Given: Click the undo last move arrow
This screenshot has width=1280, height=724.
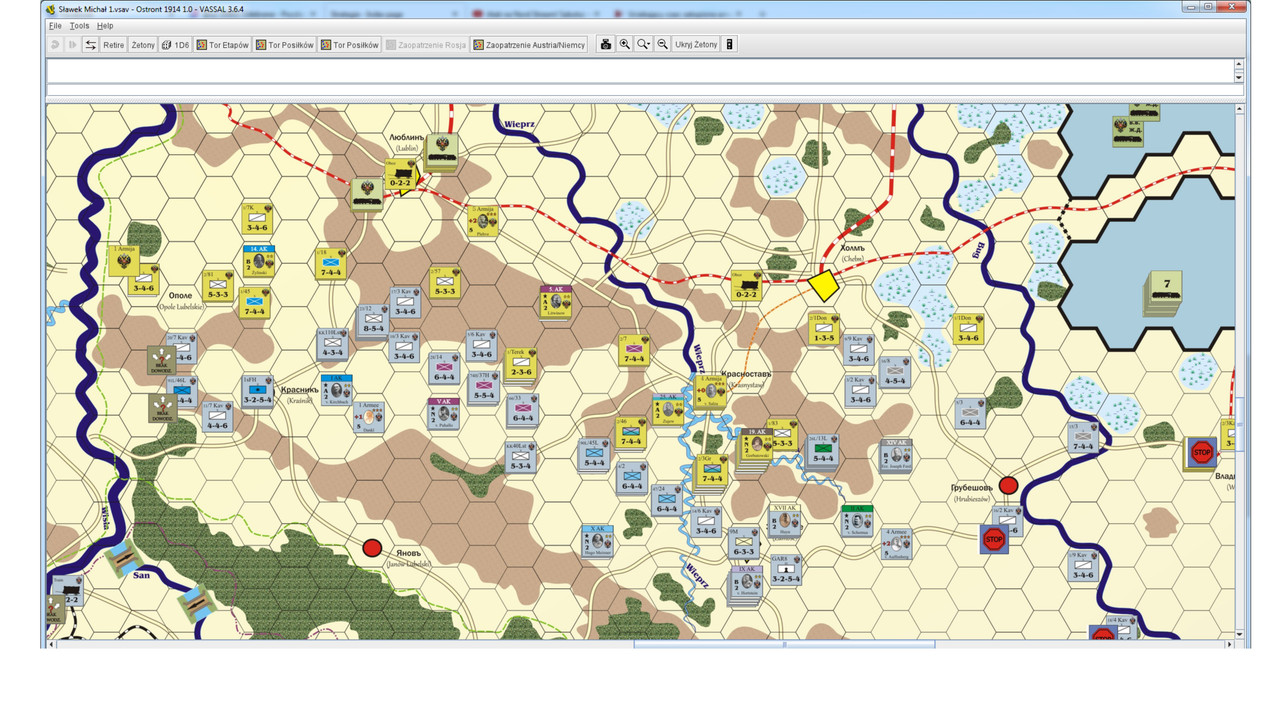Looking at the screenshot, I should click(x=55, y=45).
